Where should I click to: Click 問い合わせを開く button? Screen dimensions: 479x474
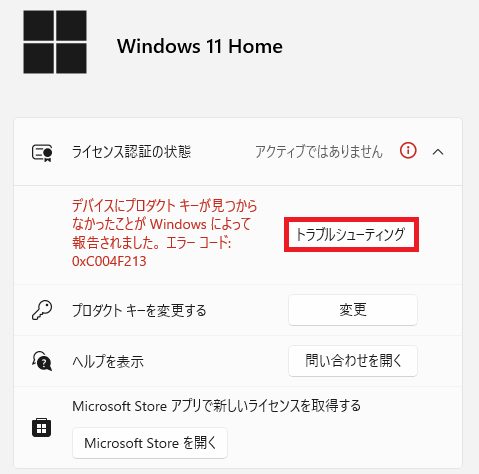pos(353,361)
